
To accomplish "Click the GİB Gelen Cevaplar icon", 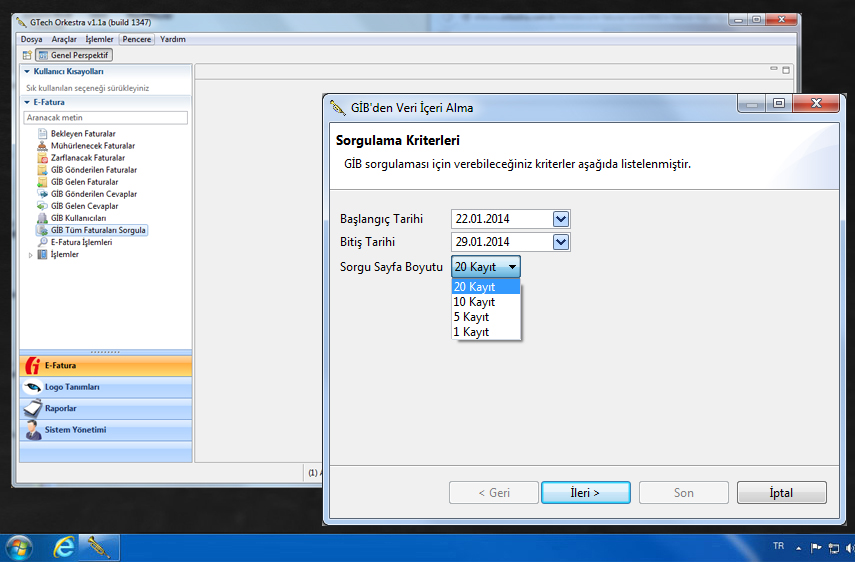I will point(42,206).
